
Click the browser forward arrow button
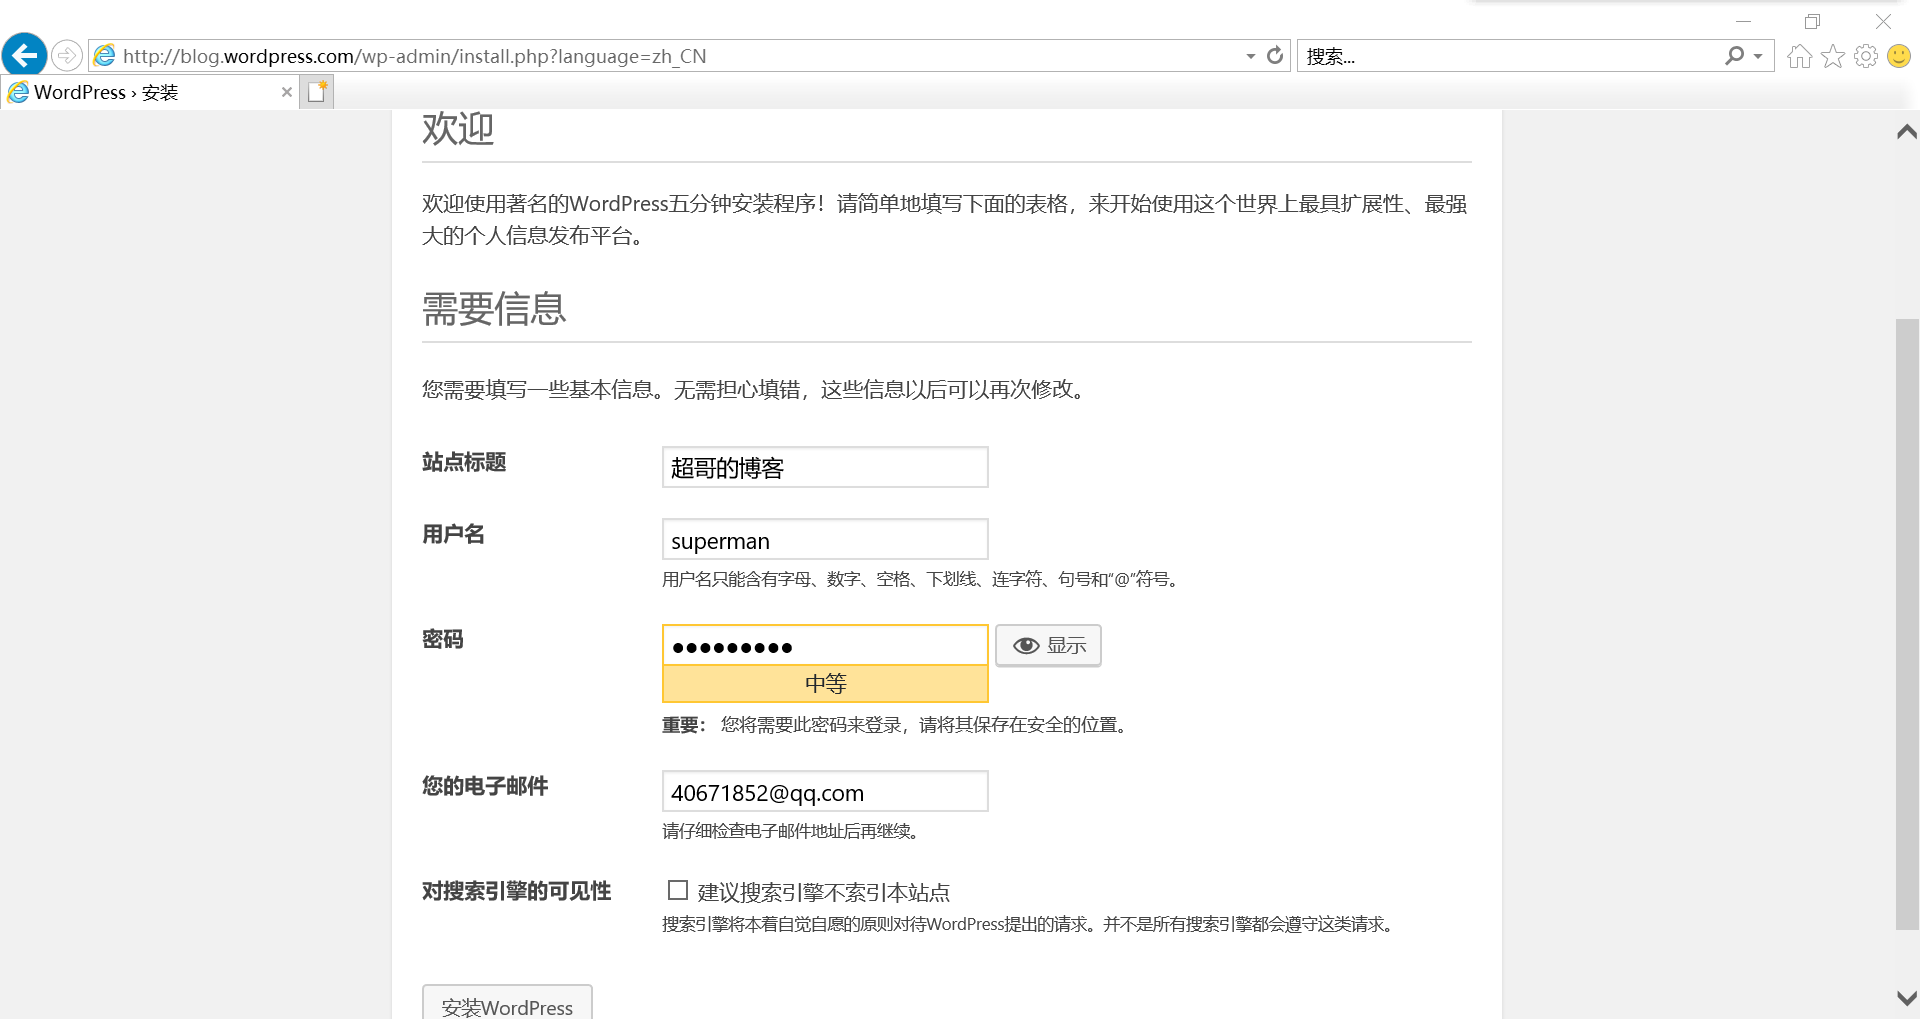coord(67,55)
